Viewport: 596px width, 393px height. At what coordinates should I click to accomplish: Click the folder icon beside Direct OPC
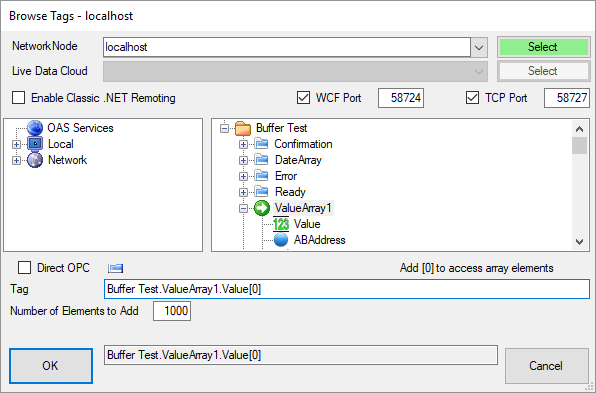tap(116, 268)
